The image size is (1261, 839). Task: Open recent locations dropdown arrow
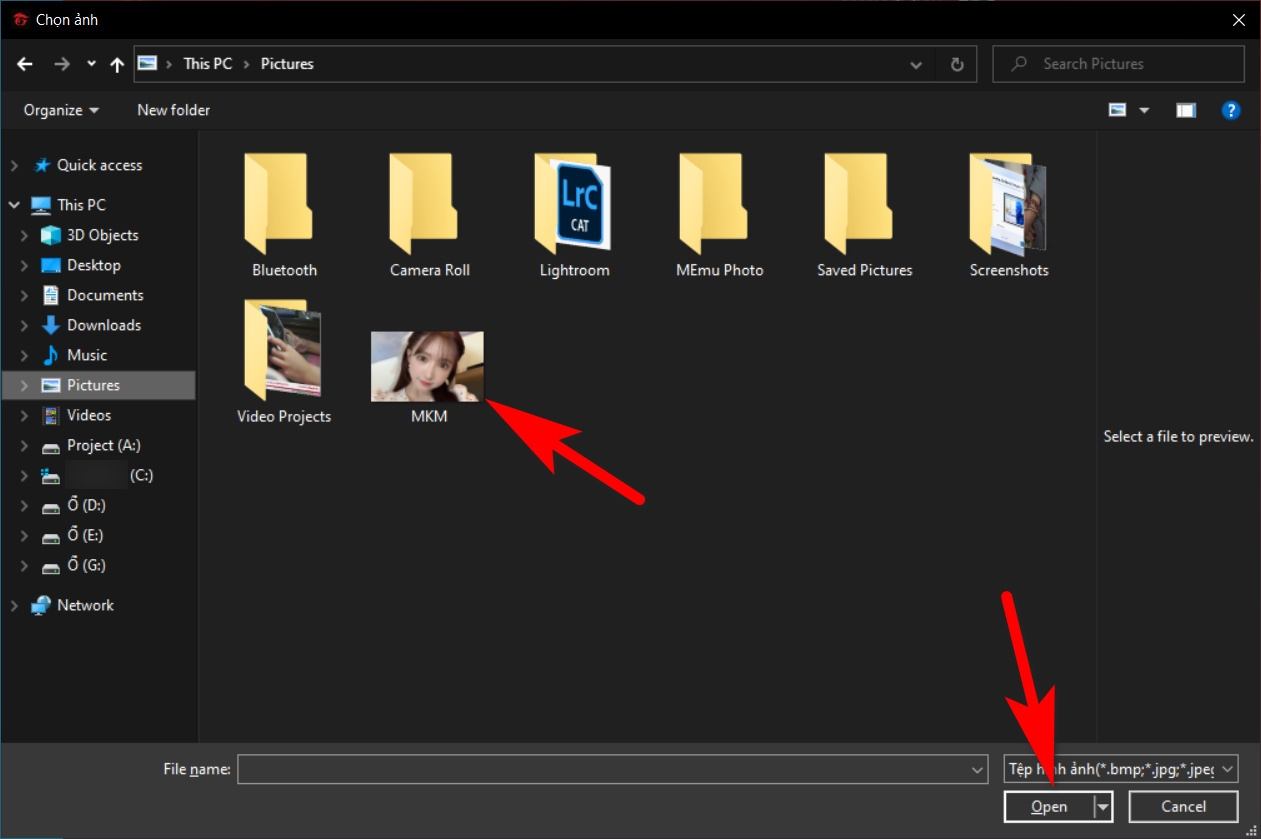pyautogui.click(x=91, y=64)
